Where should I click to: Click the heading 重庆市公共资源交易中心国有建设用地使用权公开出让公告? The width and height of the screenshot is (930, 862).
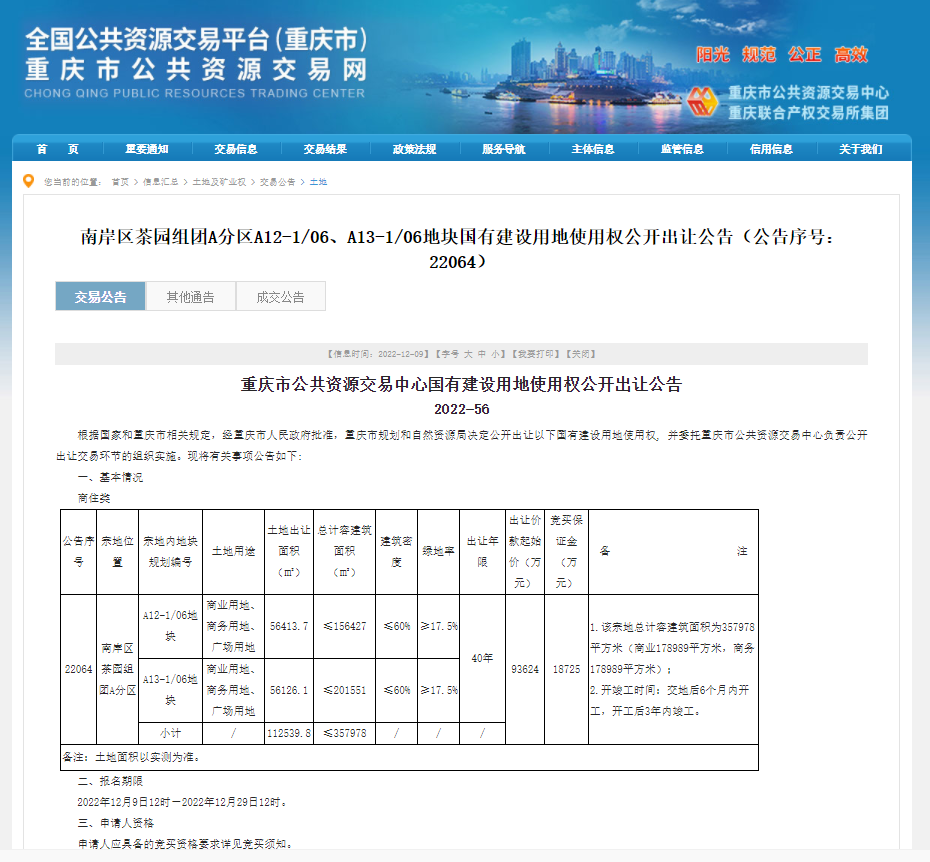click(x=461, y=384)
